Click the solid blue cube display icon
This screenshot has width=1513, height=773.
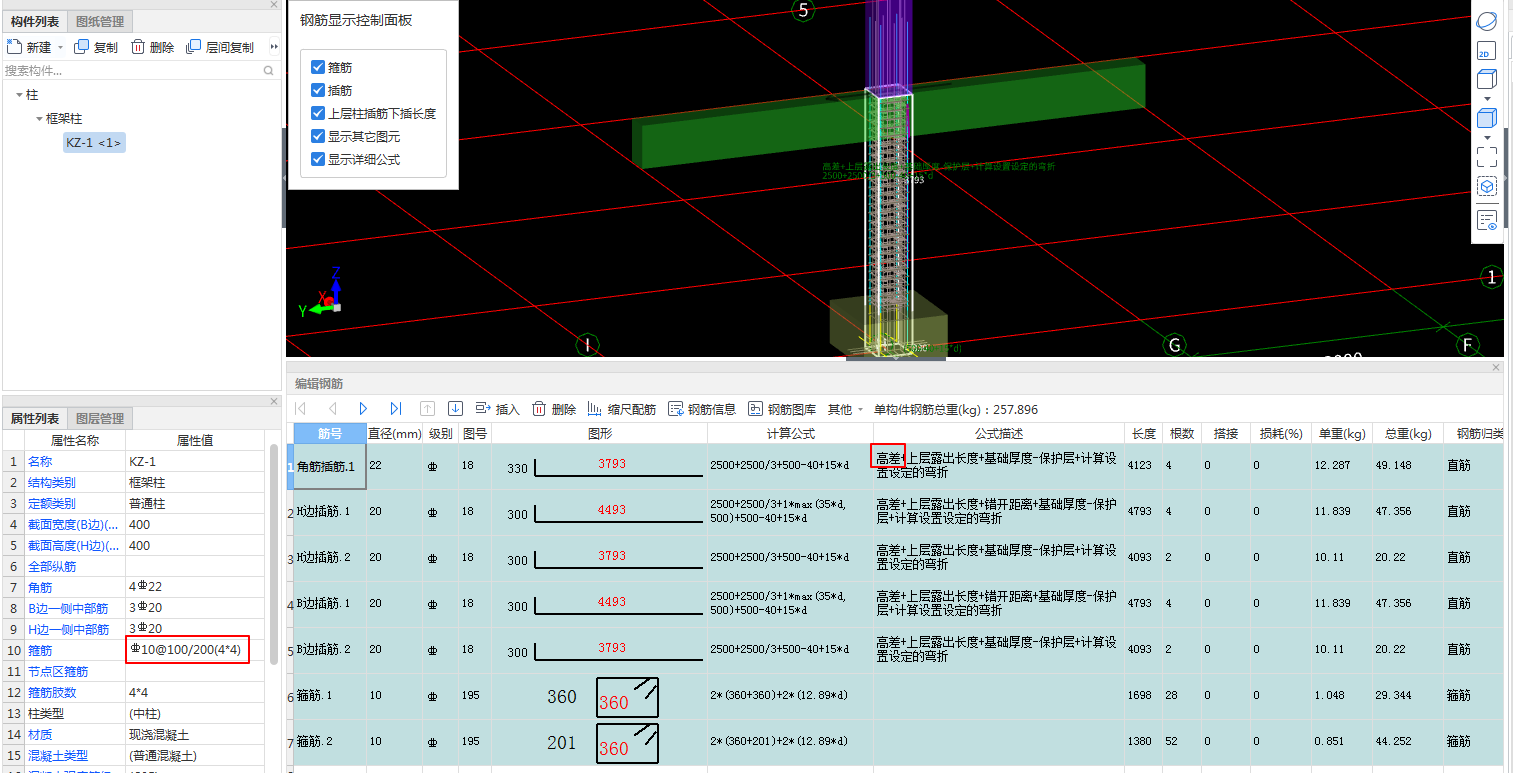1487,118
